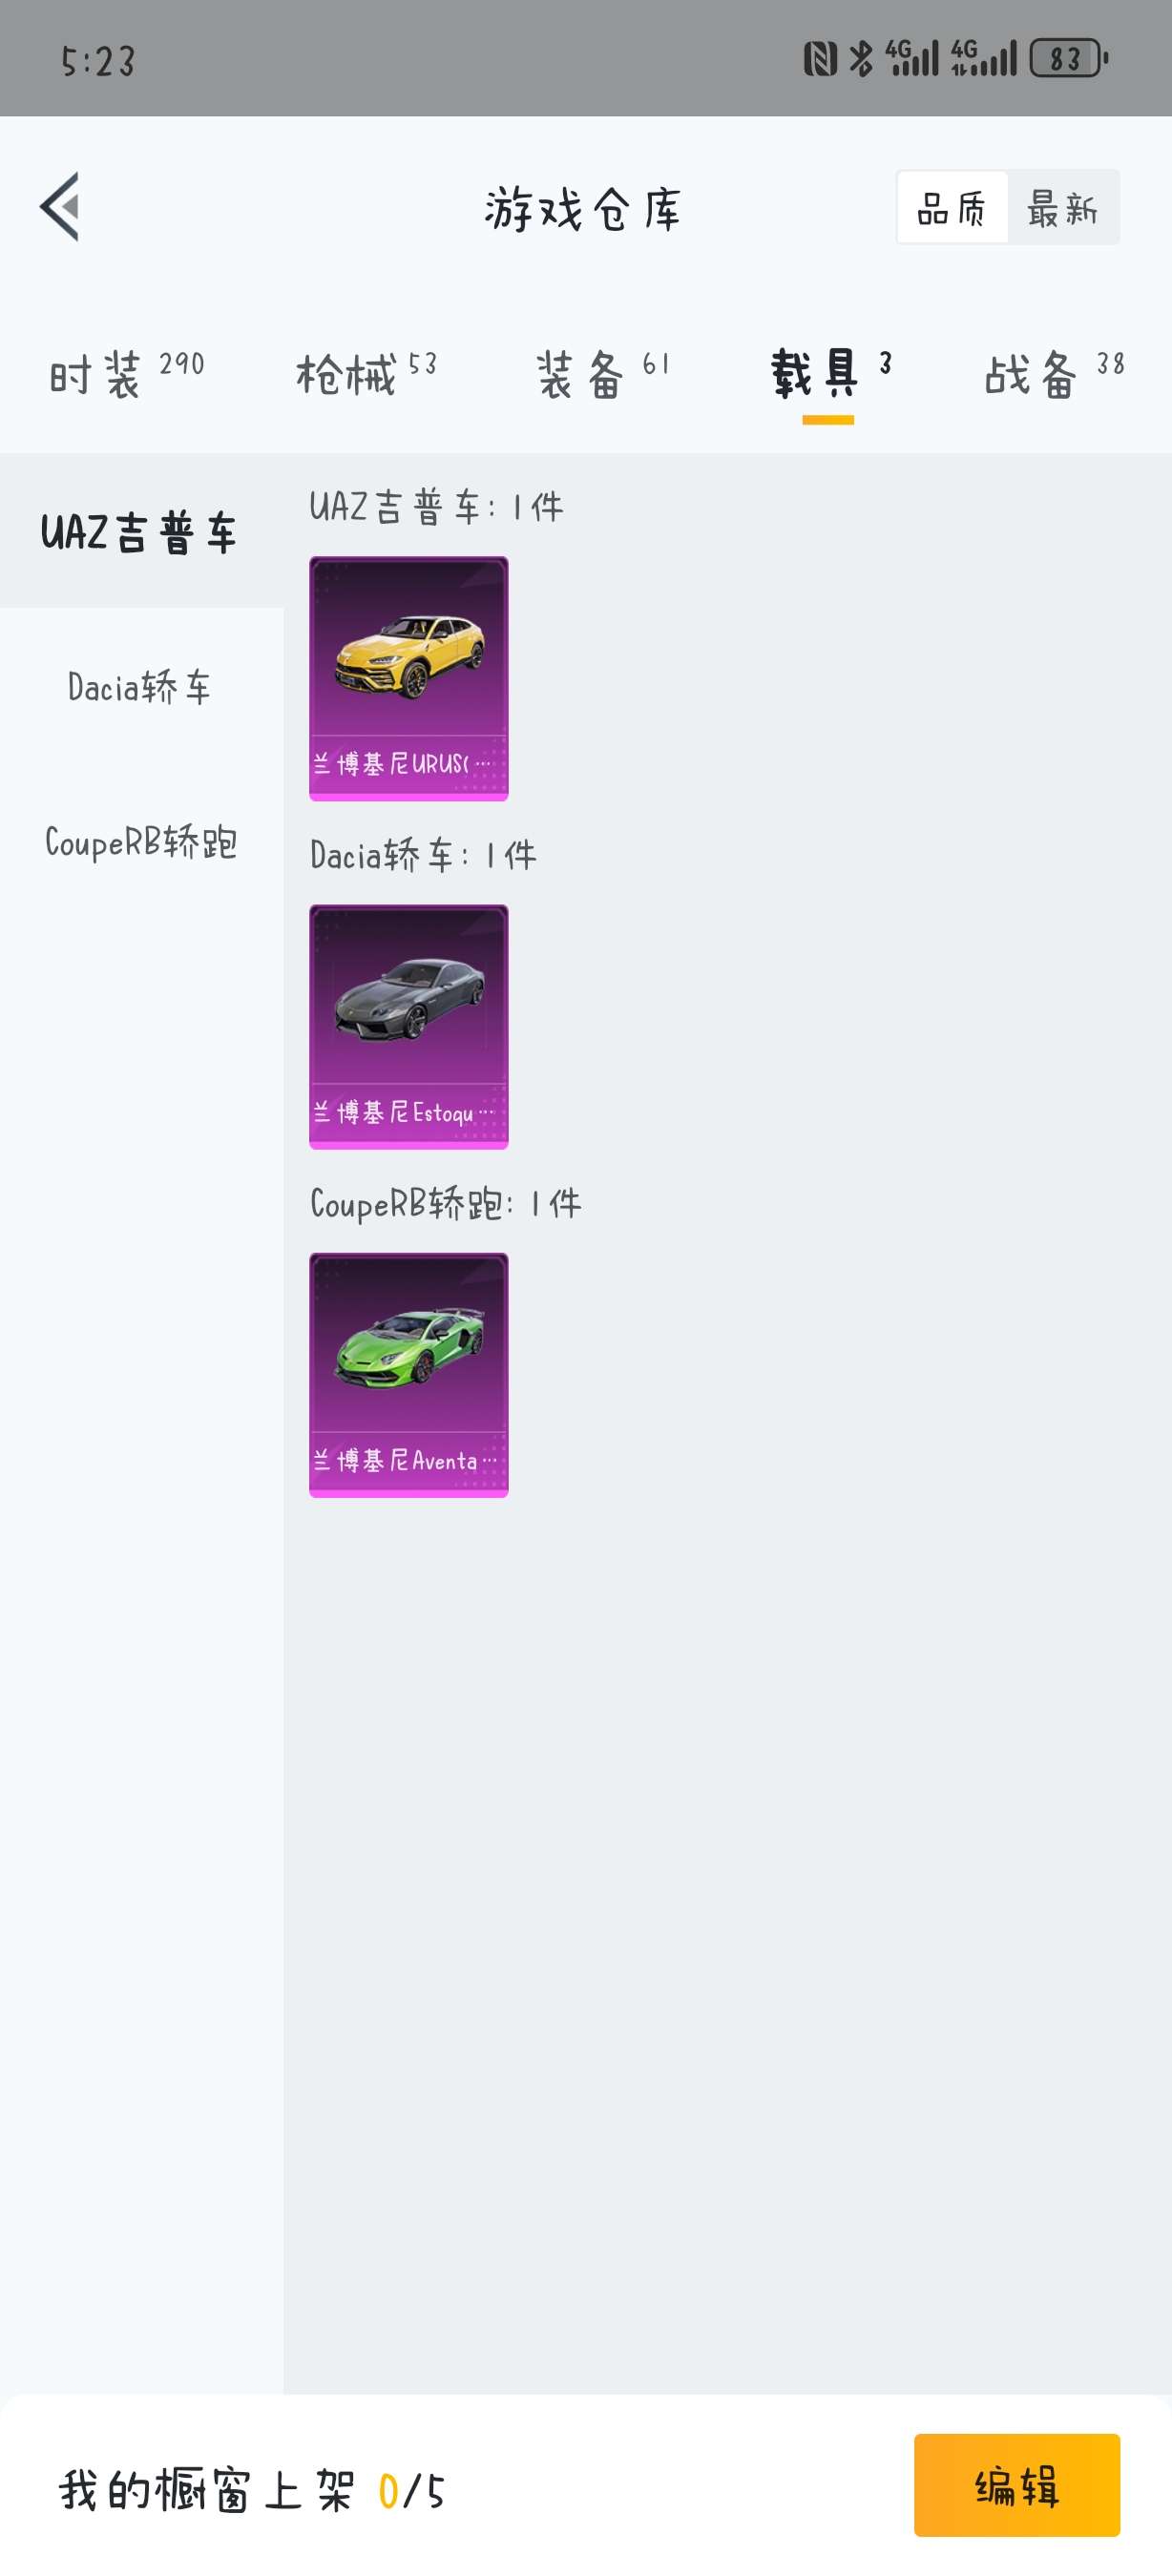Screen dimensions: 1172x2576
Task: Tap the Bluetooth status icon
Action: tap(861, 59)
